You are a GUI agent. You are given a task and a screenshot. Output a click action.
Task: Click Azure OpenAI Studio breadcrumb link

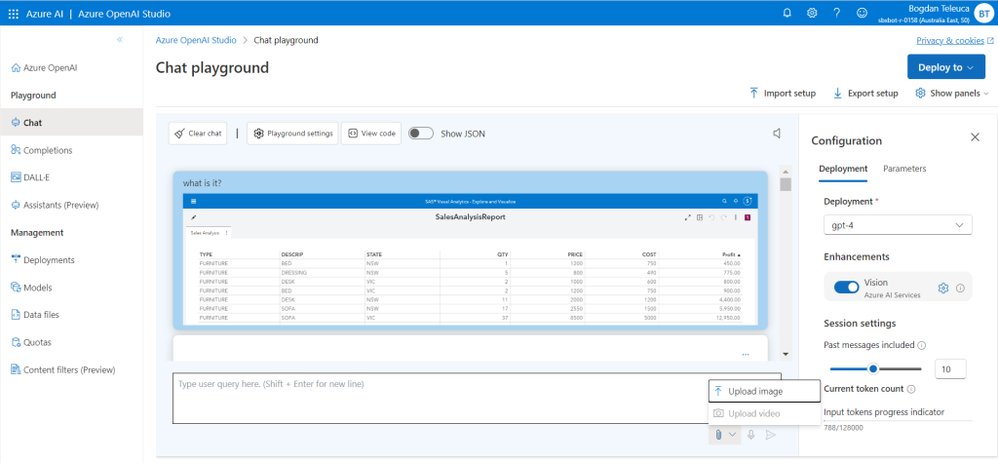pyautogui.click(x=196, y=40)
